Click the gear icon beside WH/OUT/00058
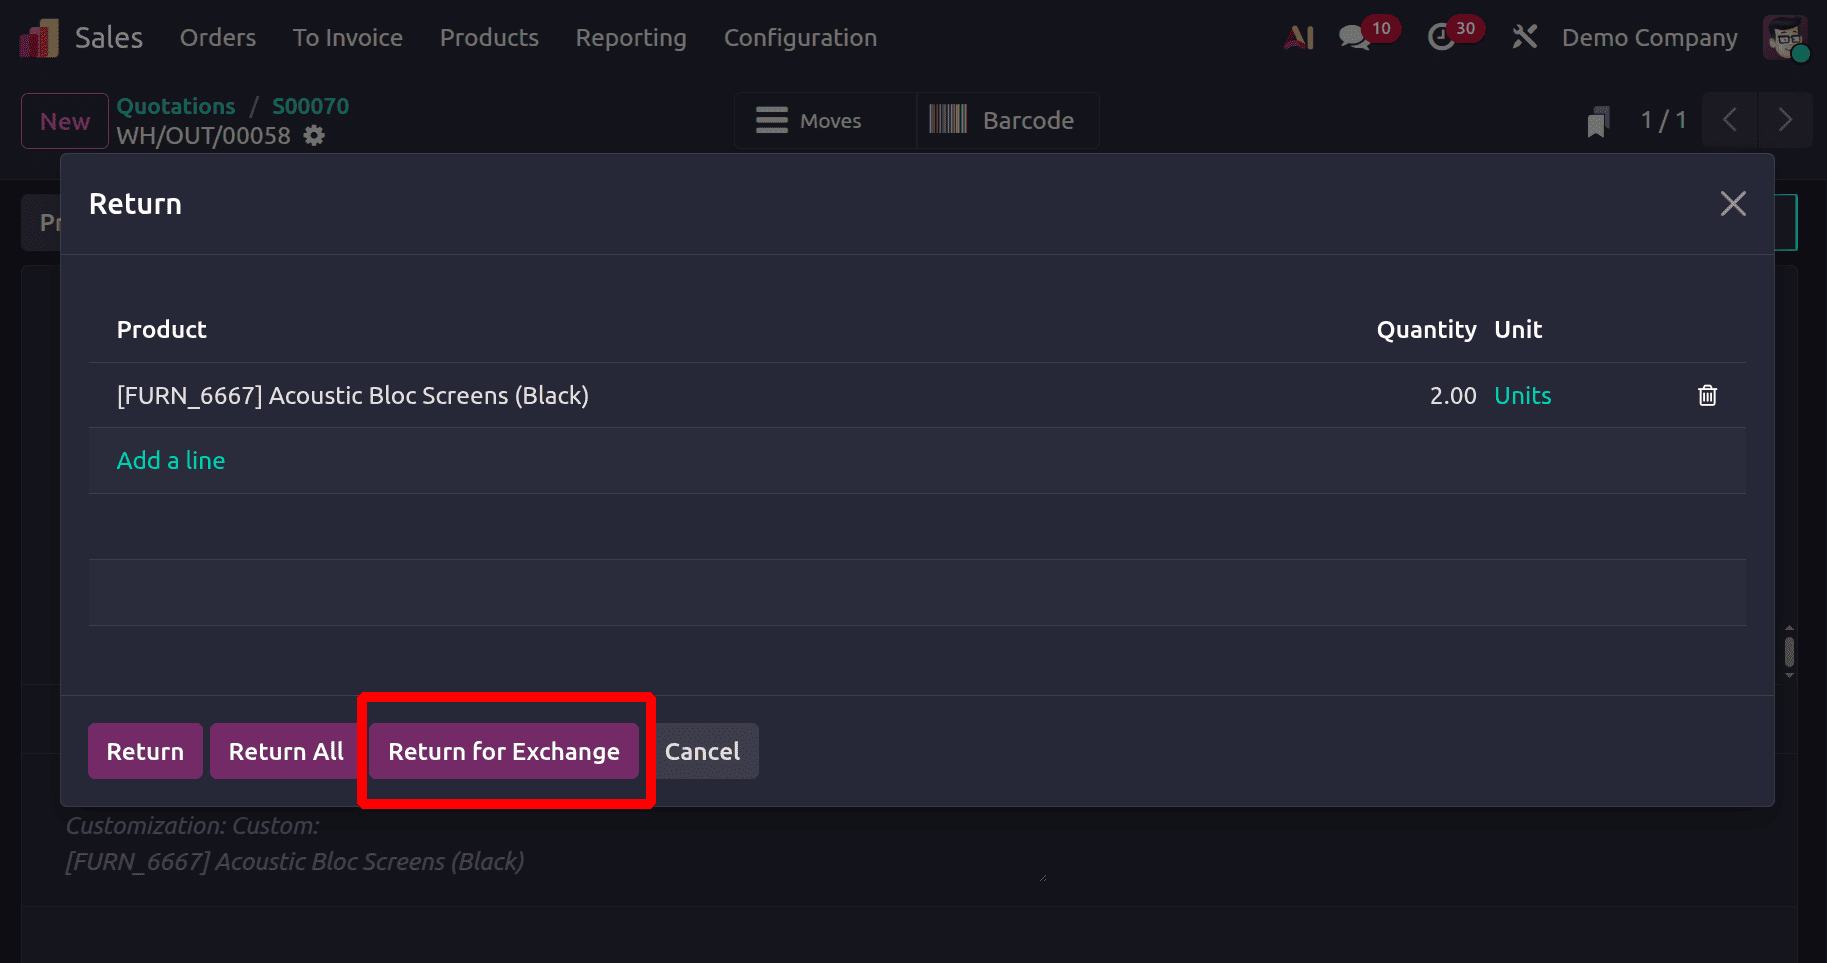The width and height of the screenshot is (1827, 963). [x=314, y=136]
